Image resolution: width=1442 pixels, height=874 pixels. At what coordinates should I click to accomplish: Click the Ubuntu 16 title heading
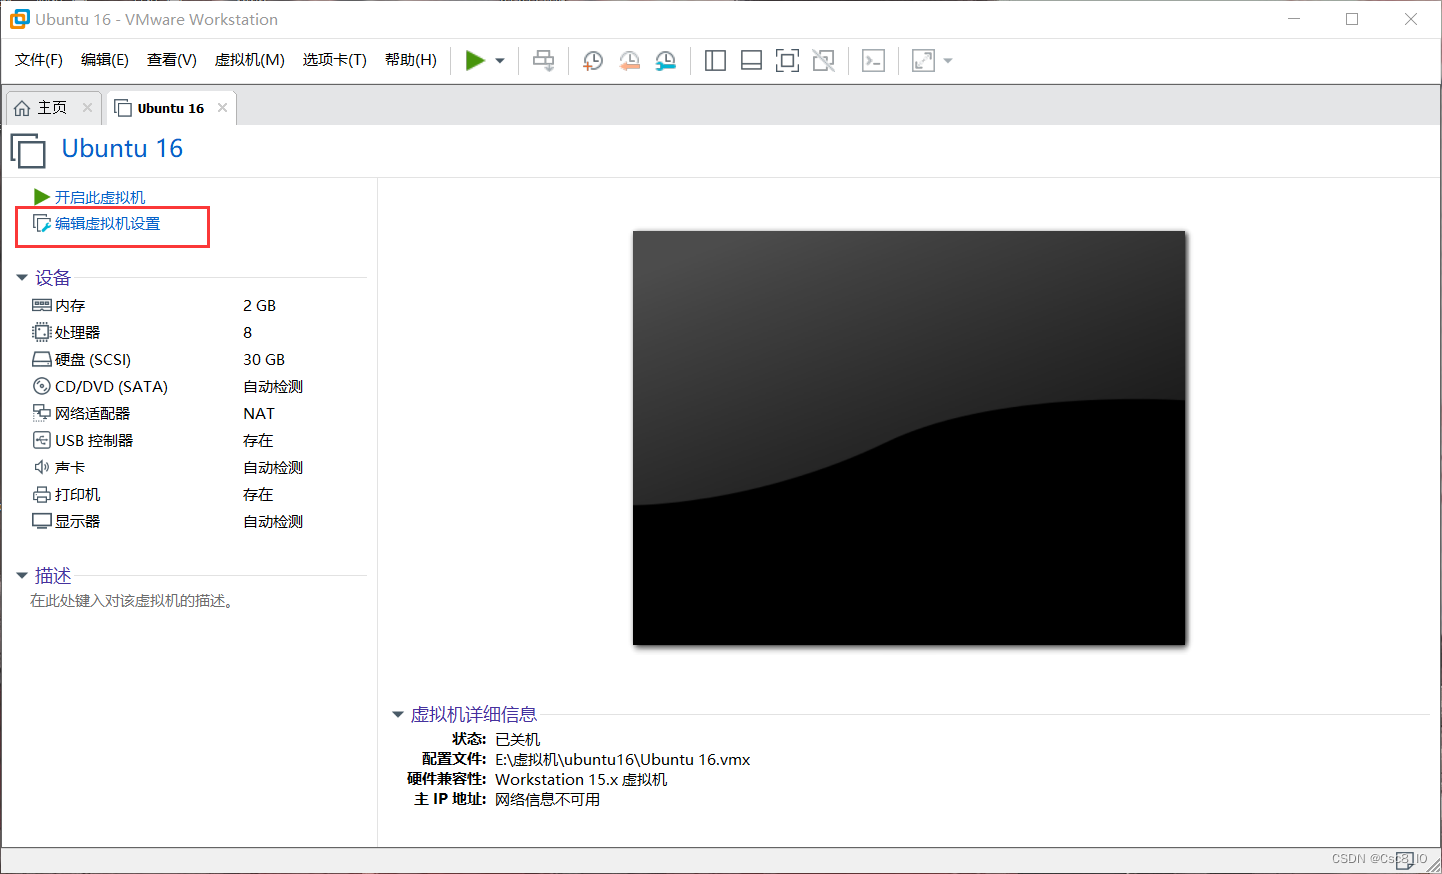(122, 148)
